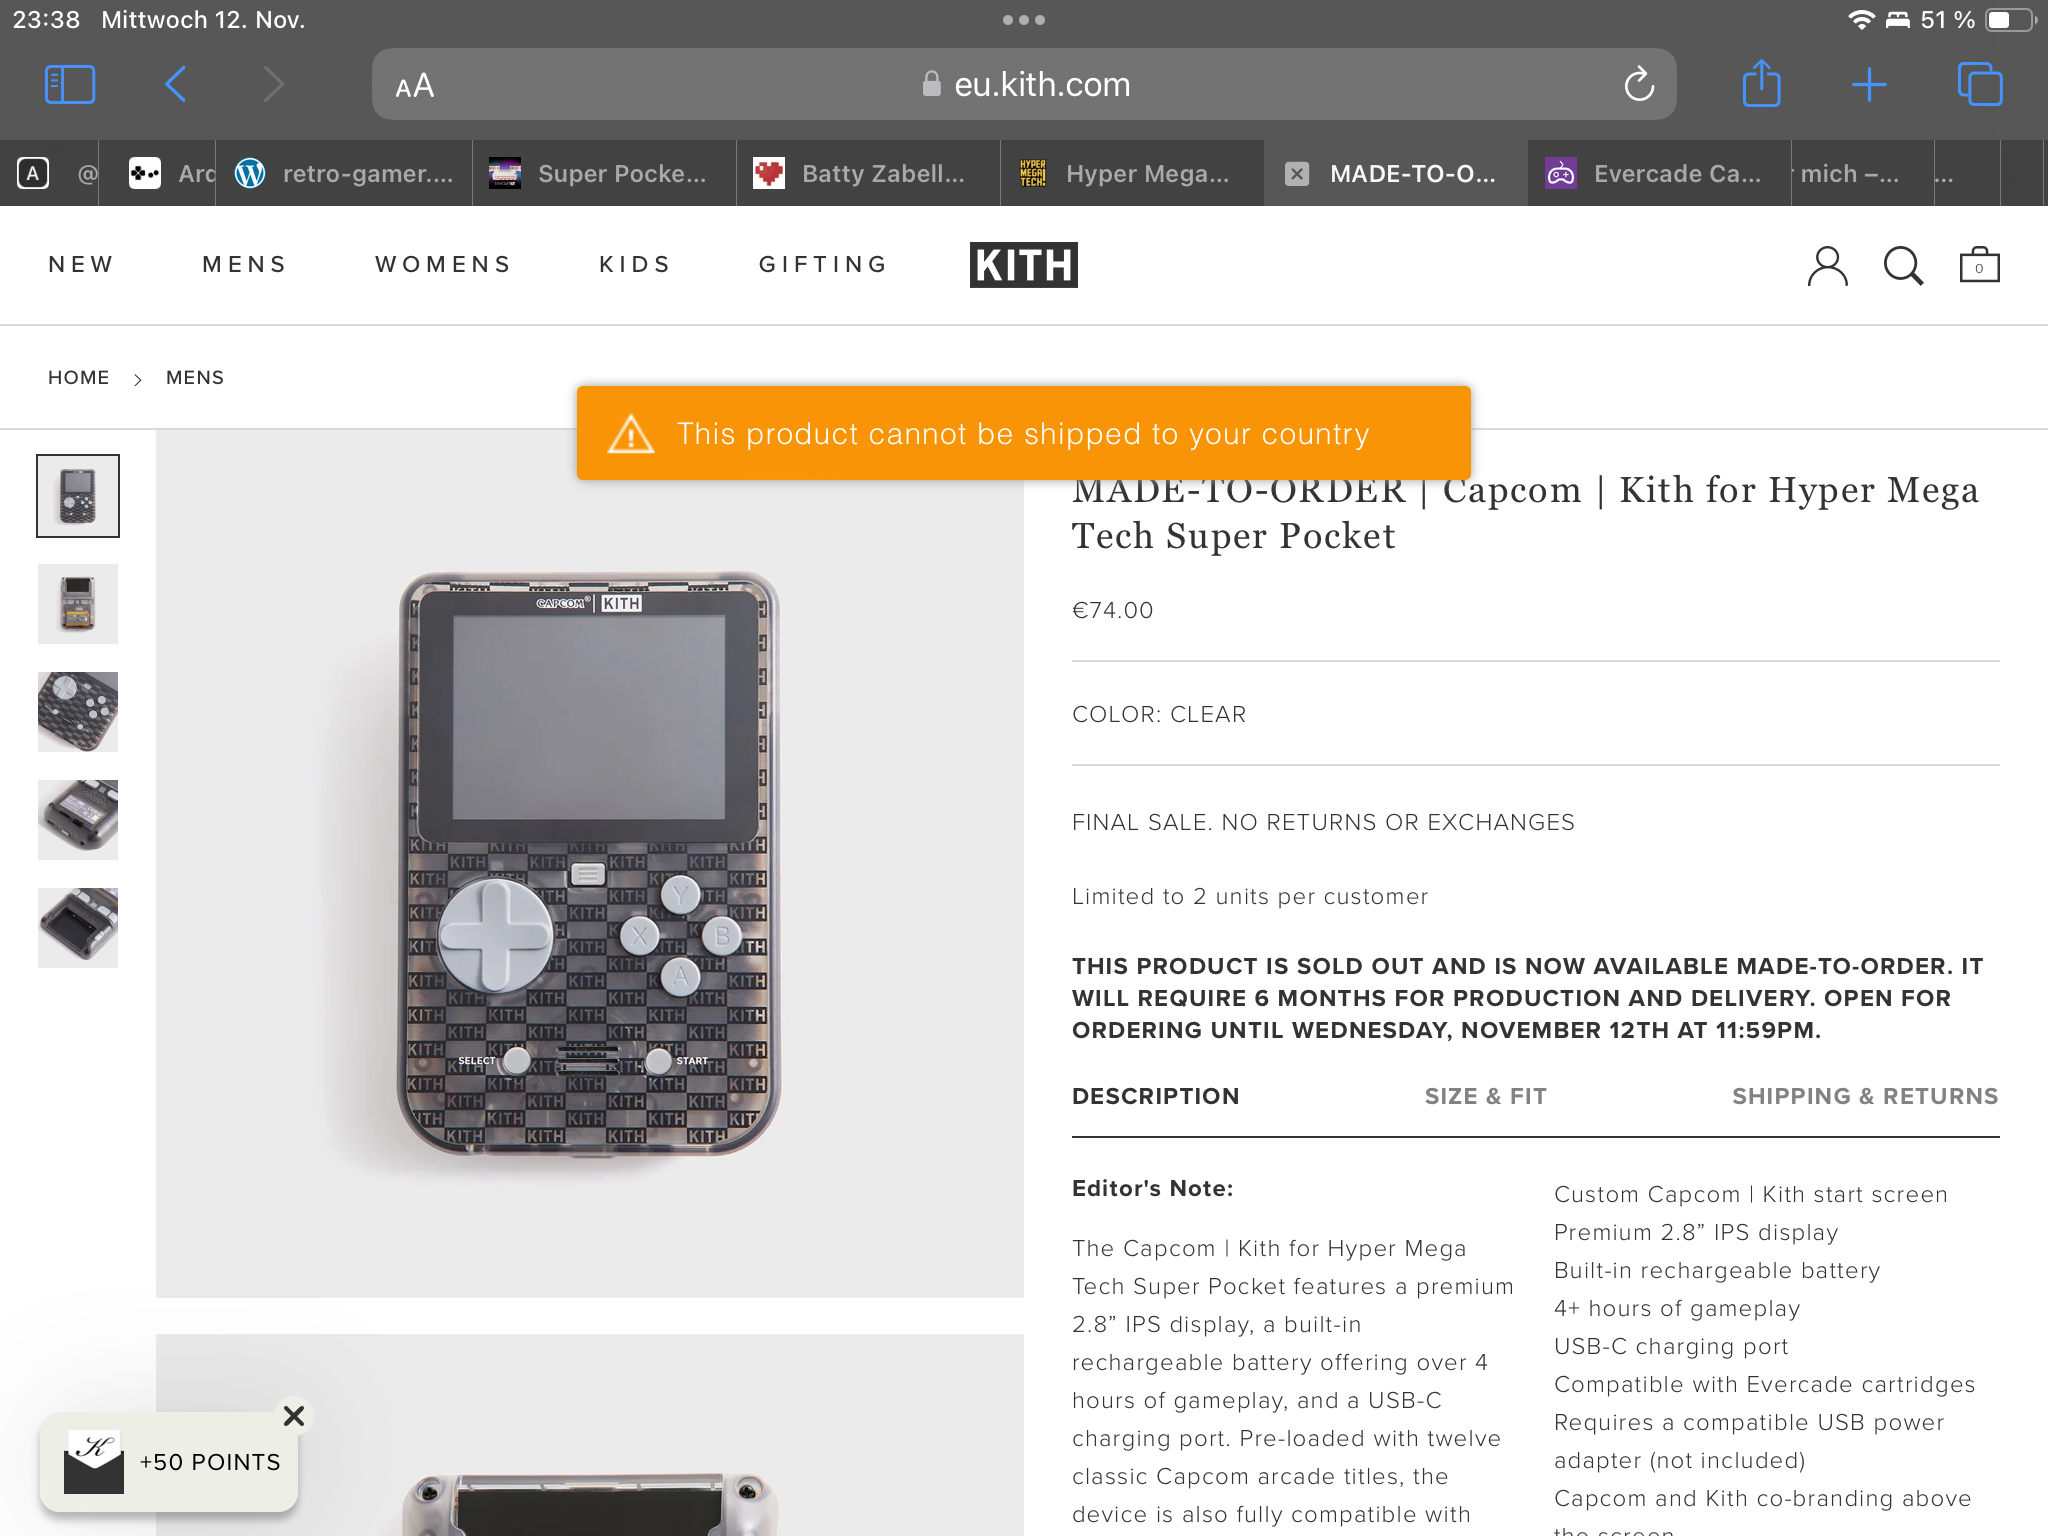
Task: Click the KITH logo
Action: coord(1024,265)
